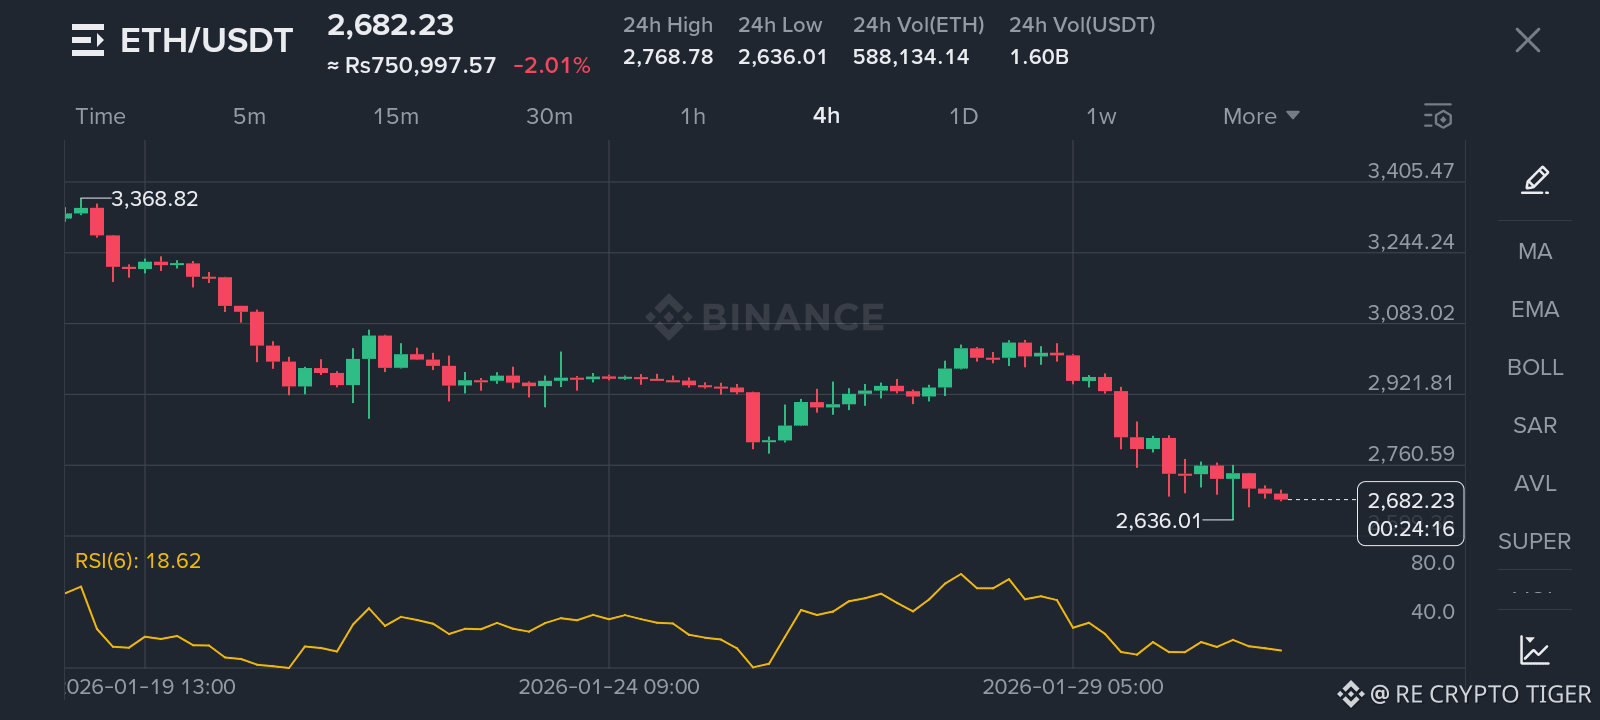Click the ETH/USDT pair title
The width and height of the screenshot is (1600, 720).
[206, 40]
